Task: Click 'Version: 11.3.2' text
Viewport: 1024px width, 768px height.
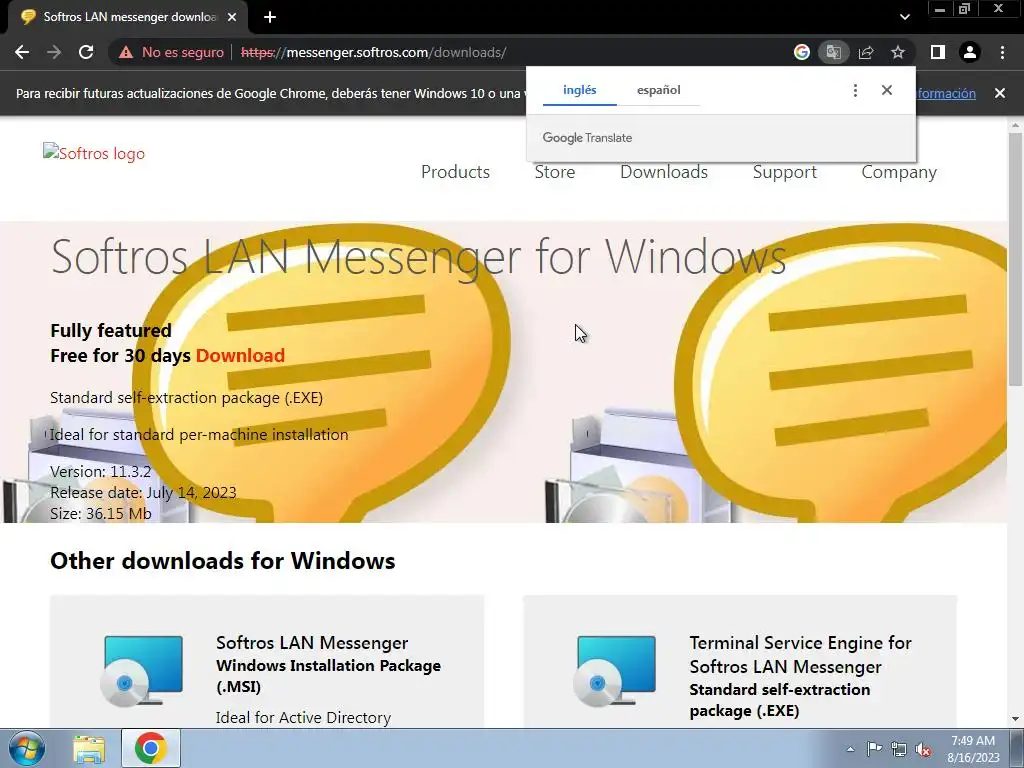Action: 101,472
